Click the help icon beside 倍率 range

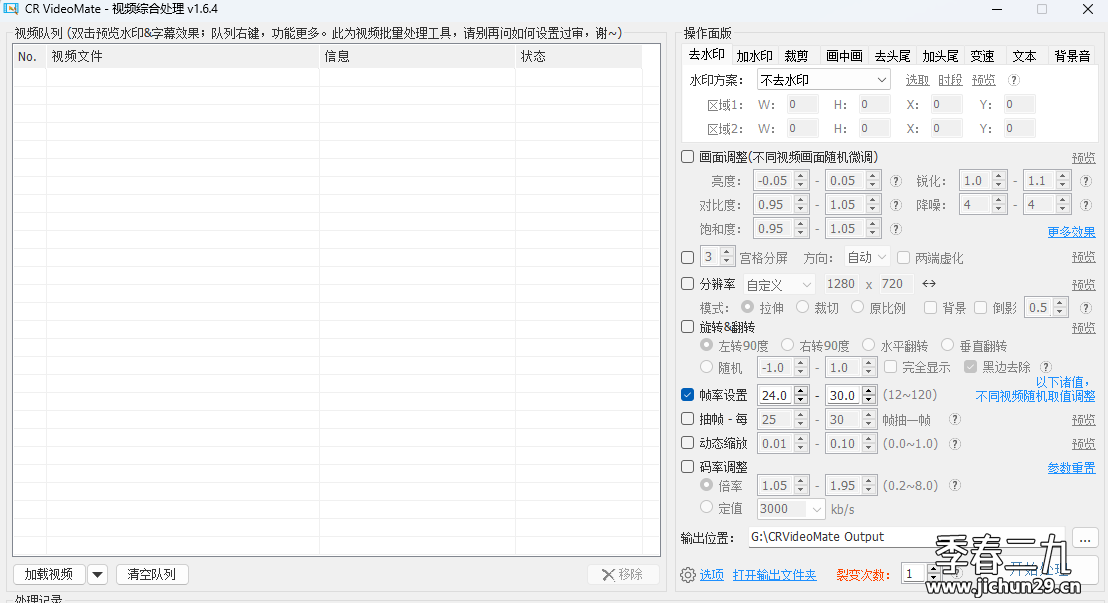[x=955, y=485]
